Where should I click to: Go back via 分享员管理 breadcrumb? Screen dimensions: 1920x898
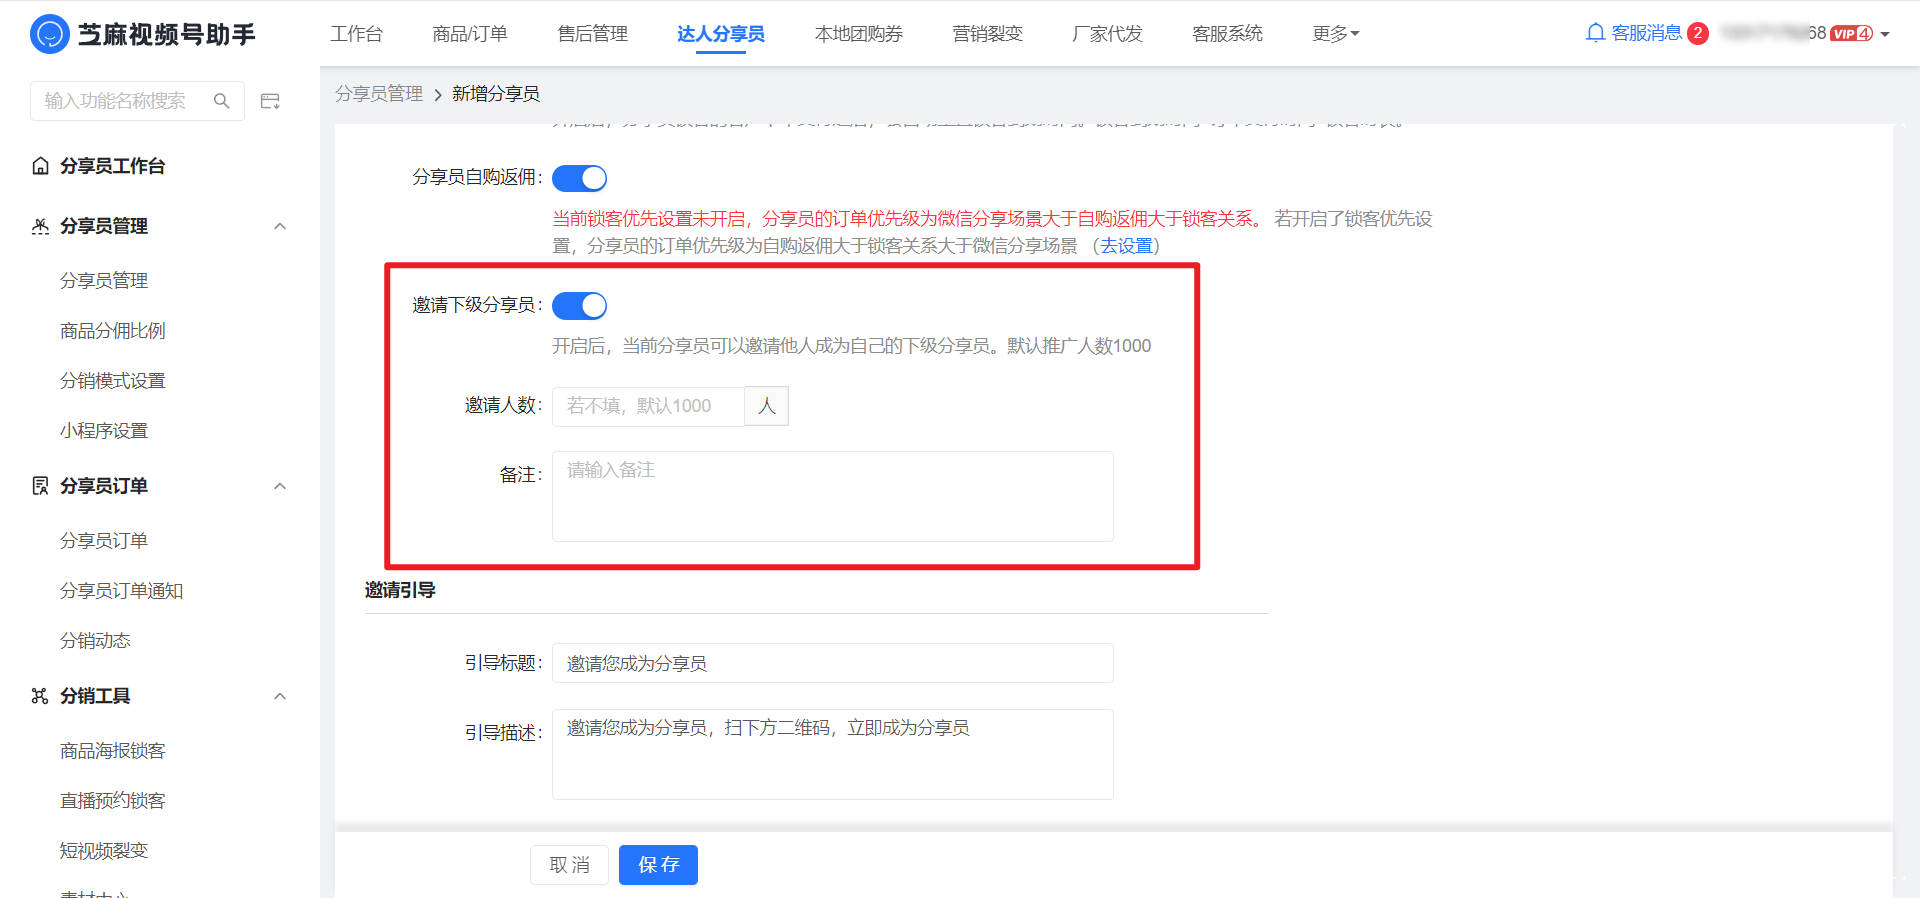379,94
